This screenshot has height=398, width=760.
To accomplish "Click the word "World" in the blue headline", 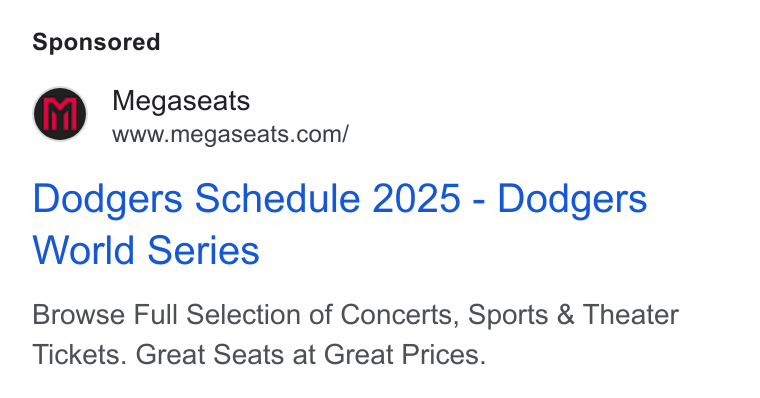I will 83,251.
